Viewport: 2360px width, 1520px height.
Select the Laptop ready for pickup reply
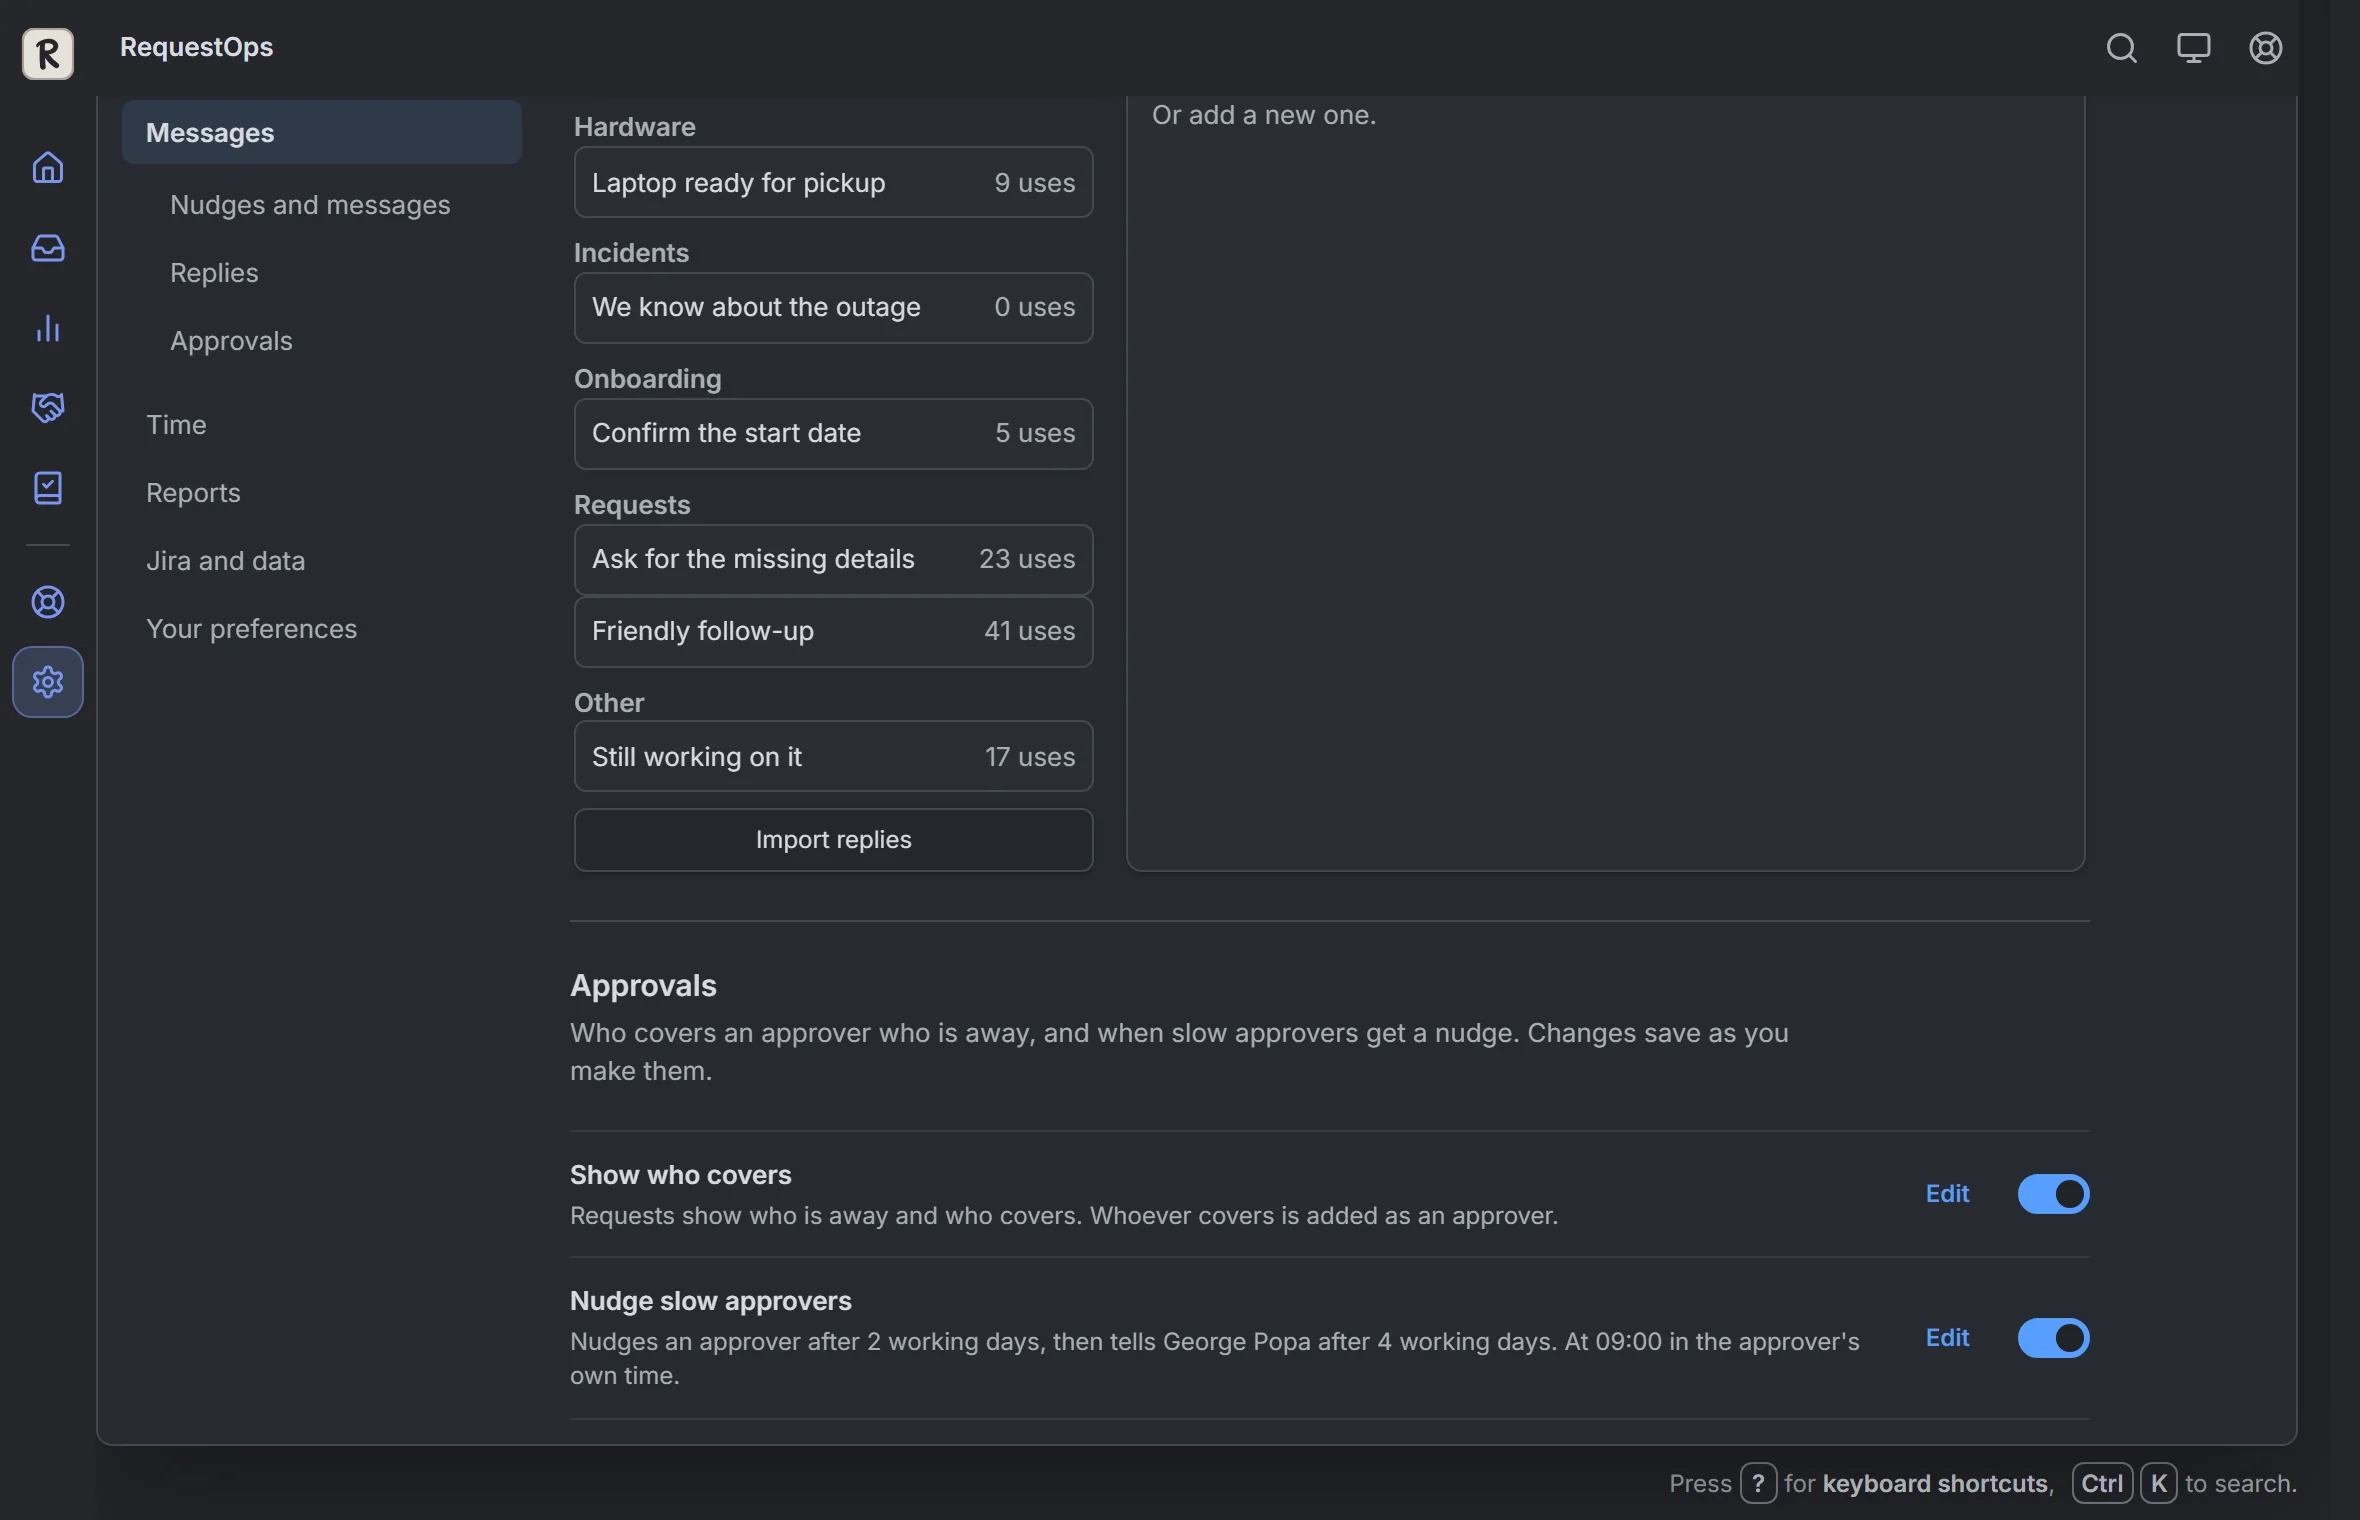point(833,183)
